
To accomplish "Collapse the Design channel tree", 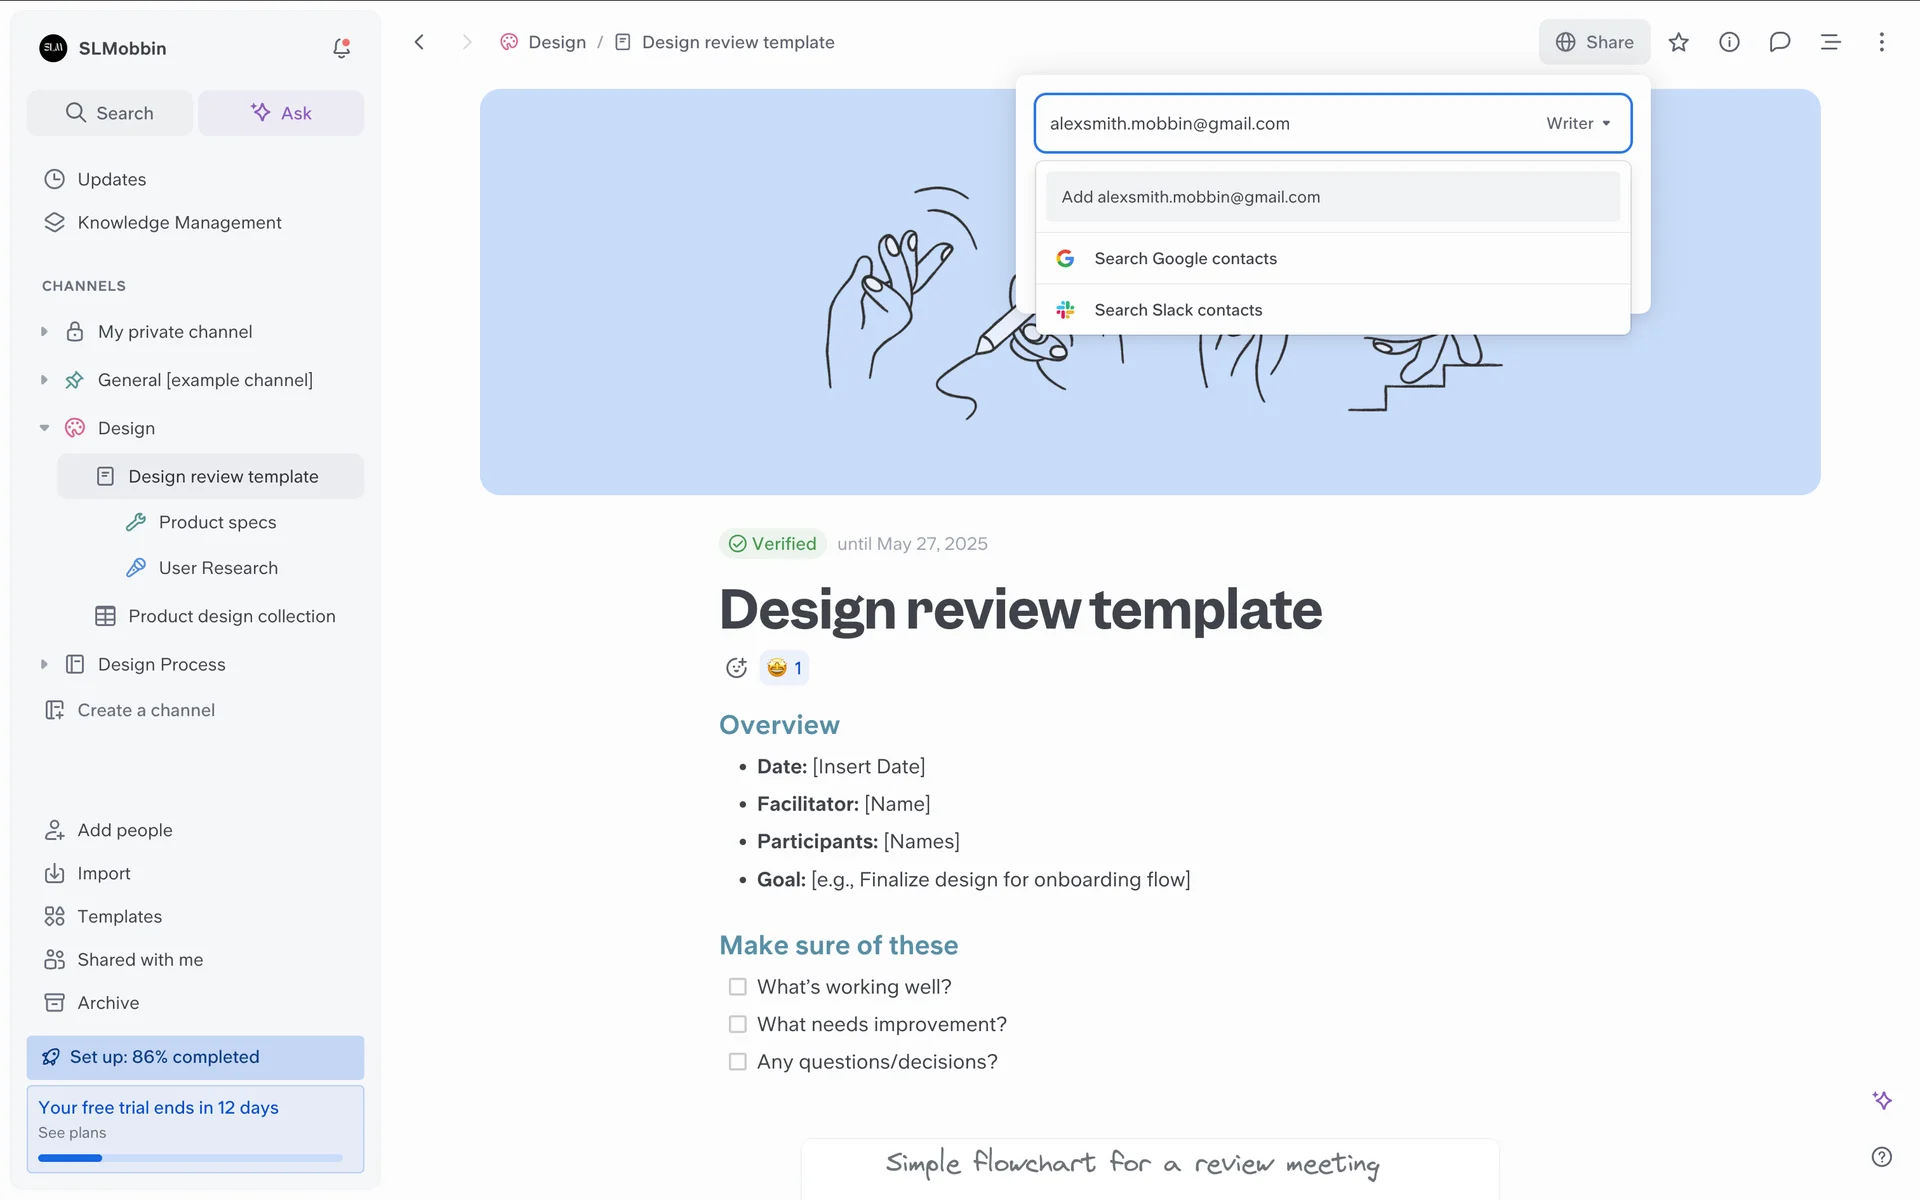I will coord(44,428).
